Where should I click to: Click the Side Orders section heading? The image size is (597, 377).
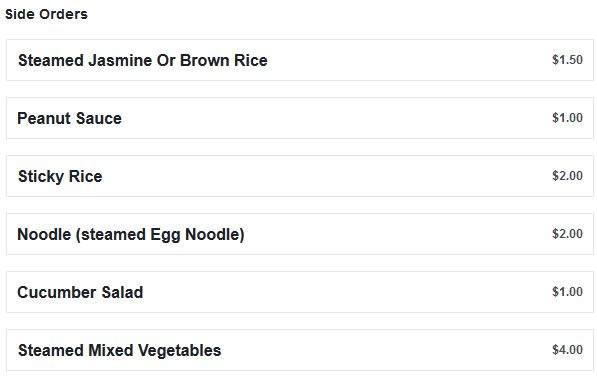click(46, 14)
